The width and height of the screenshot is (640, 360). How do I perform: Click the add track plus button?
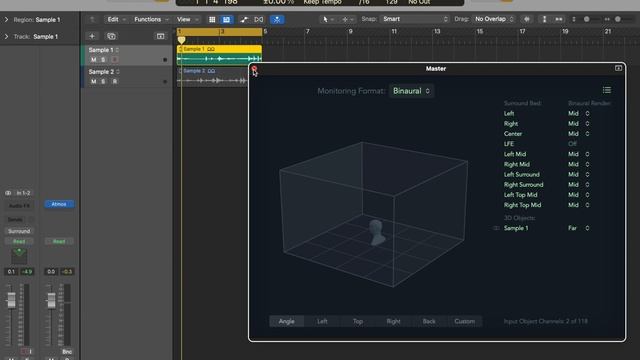pos(92,36)
